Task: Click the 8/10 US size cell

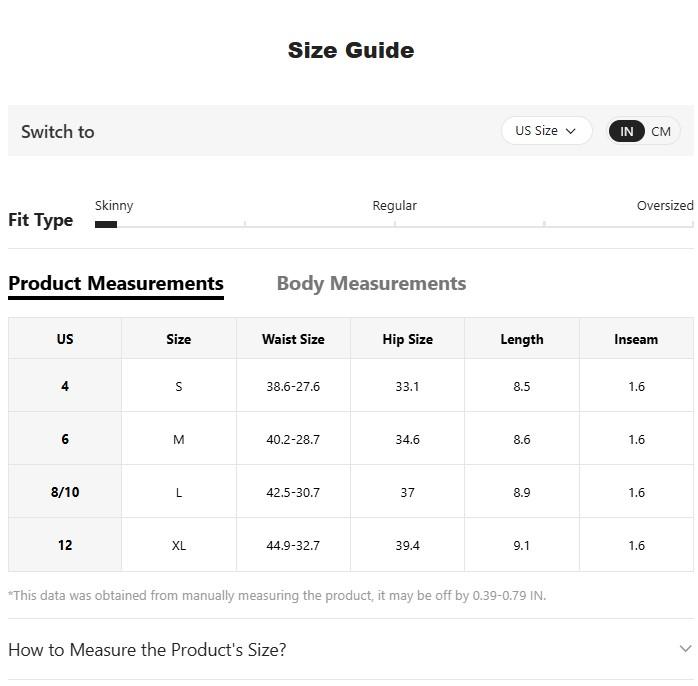Action: coord(65,492)
